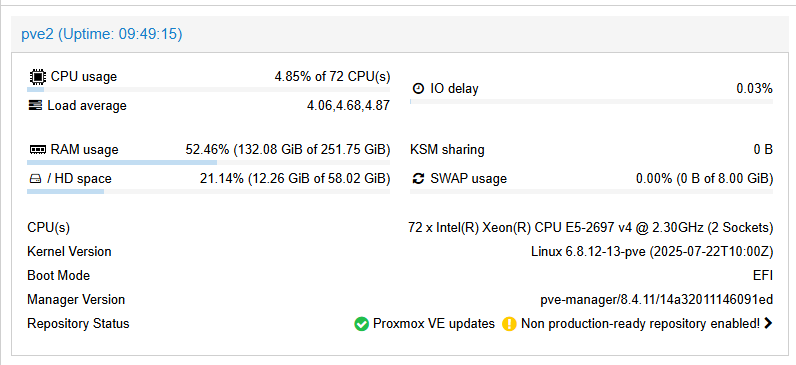The width and height of the screenshot is (796, 365).
Task: Click the KSM sharing label
Action: pos(447,150)
